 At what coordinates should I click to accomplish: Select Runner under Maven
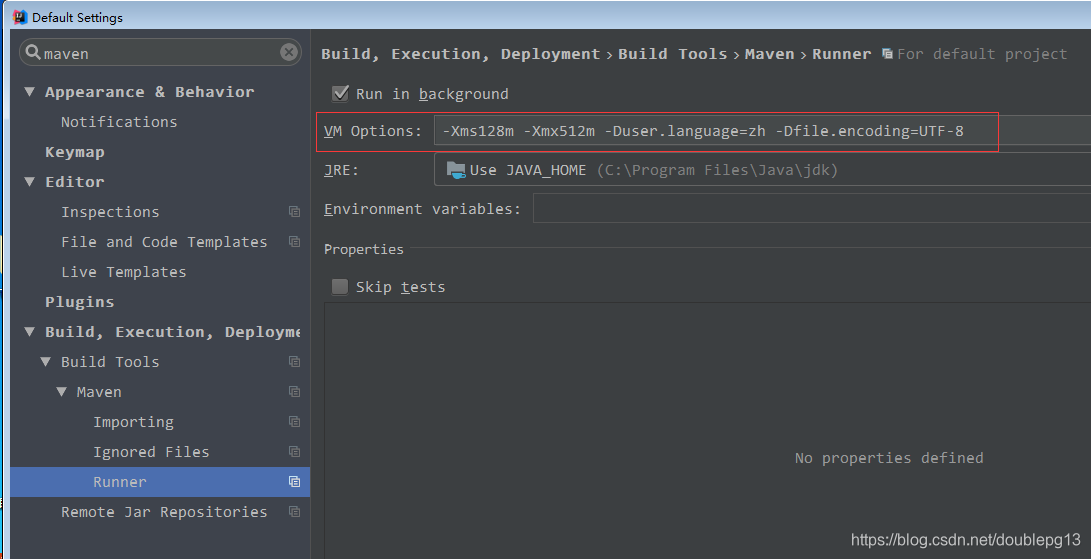pyautogui.click(x=120, y=482)
